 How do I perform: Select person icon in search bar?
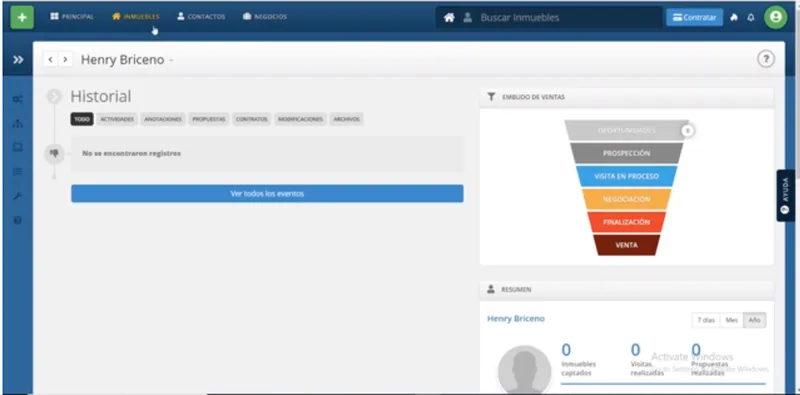[x=467, y=18]
